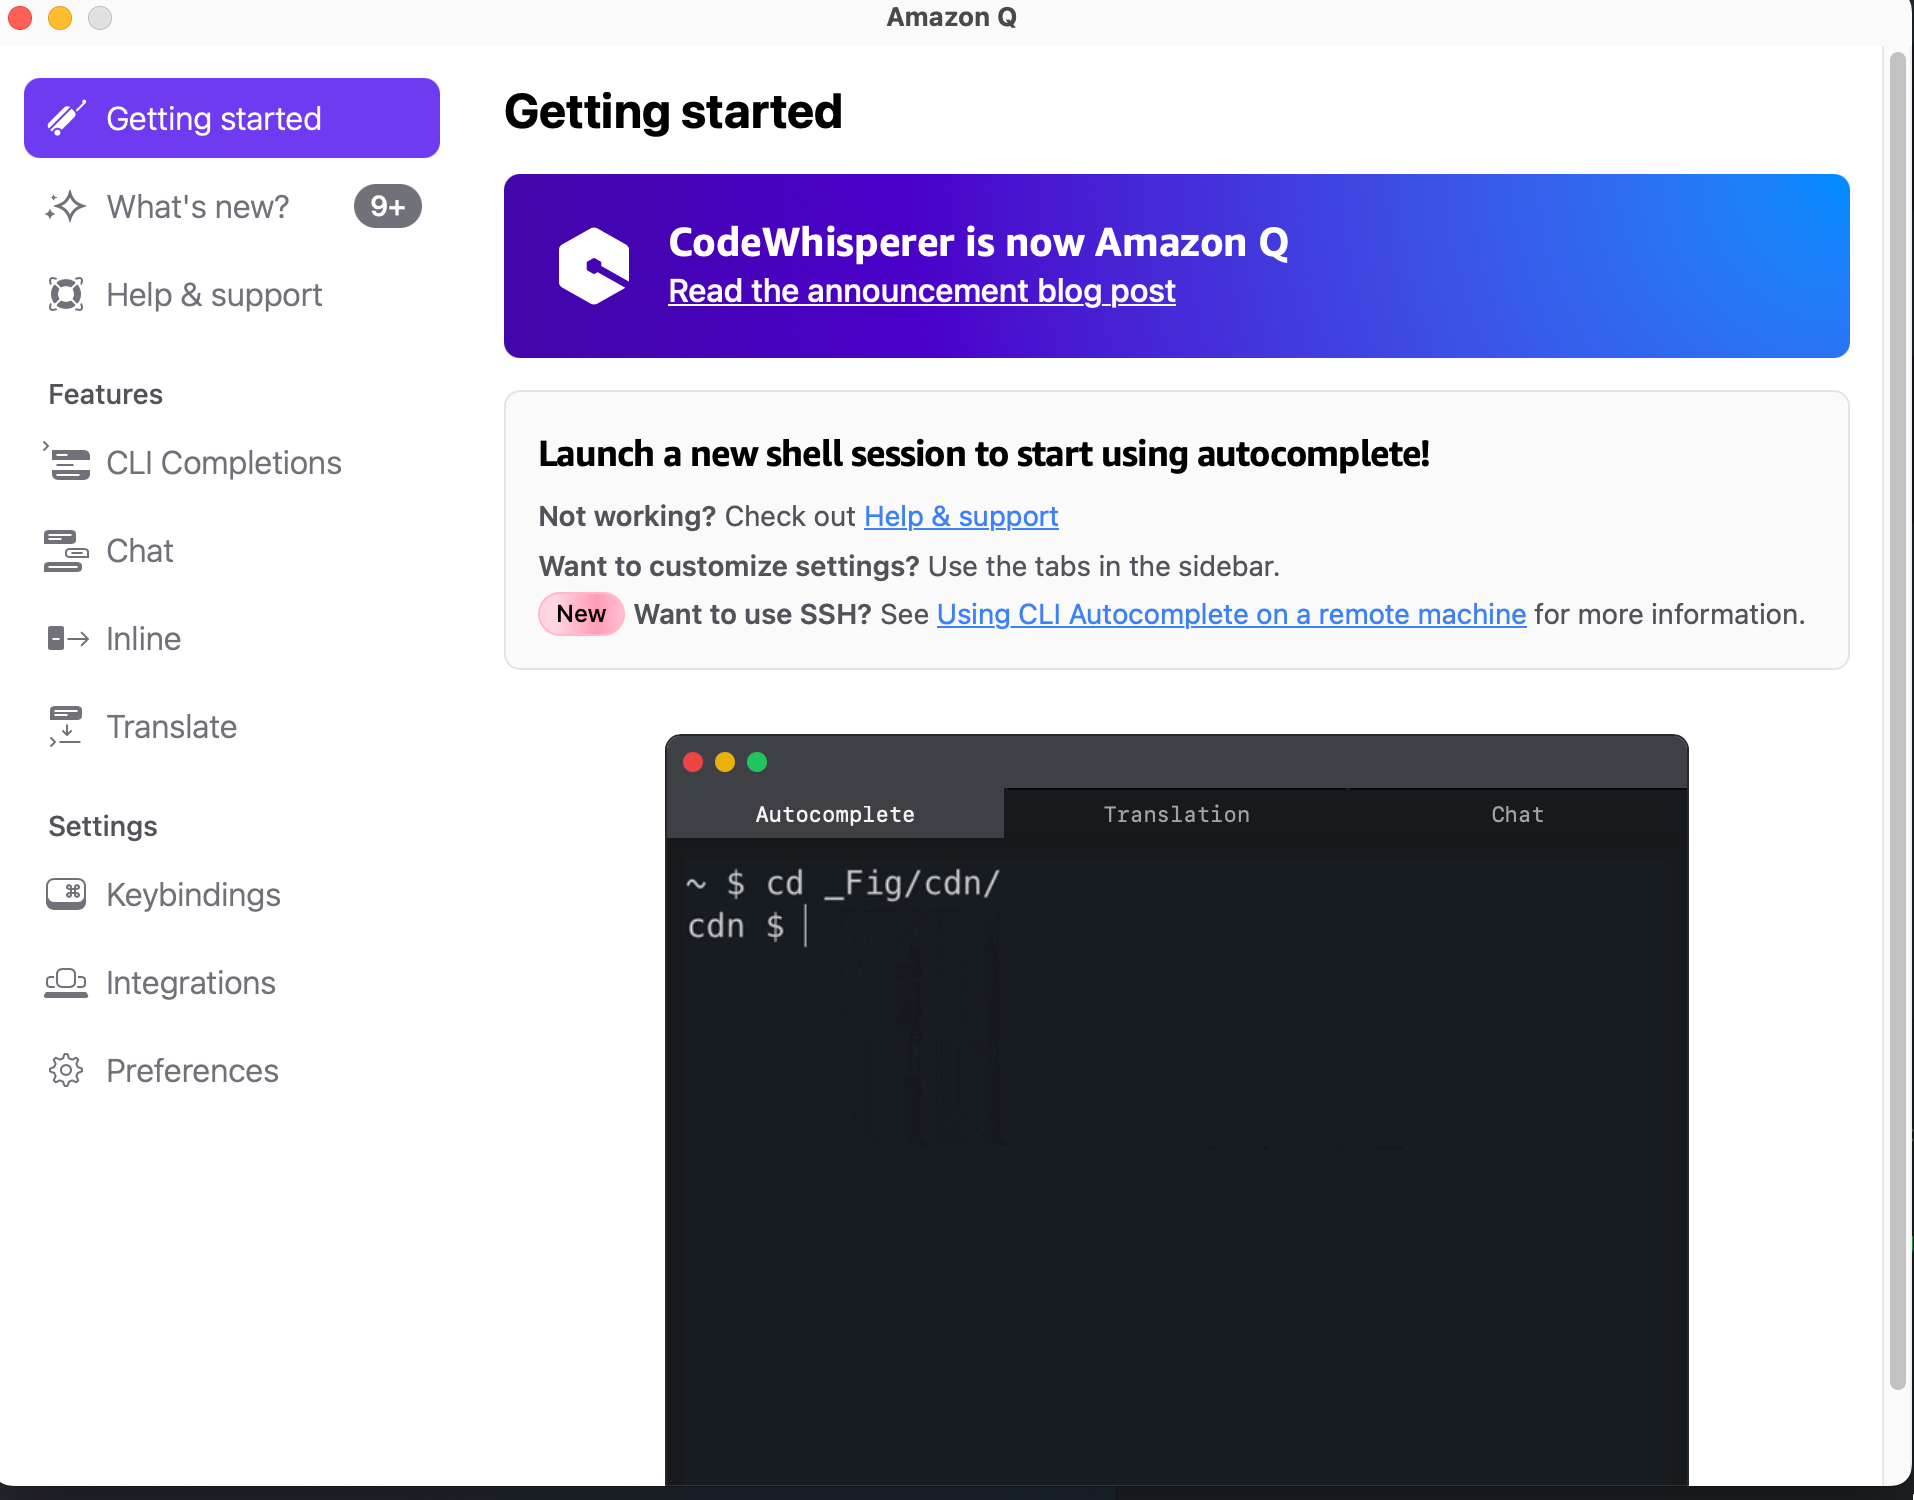This screenshot has width=1914, height=1500.
Task: Open Read the announcement blog post link
Action: [x=922, y=291]
